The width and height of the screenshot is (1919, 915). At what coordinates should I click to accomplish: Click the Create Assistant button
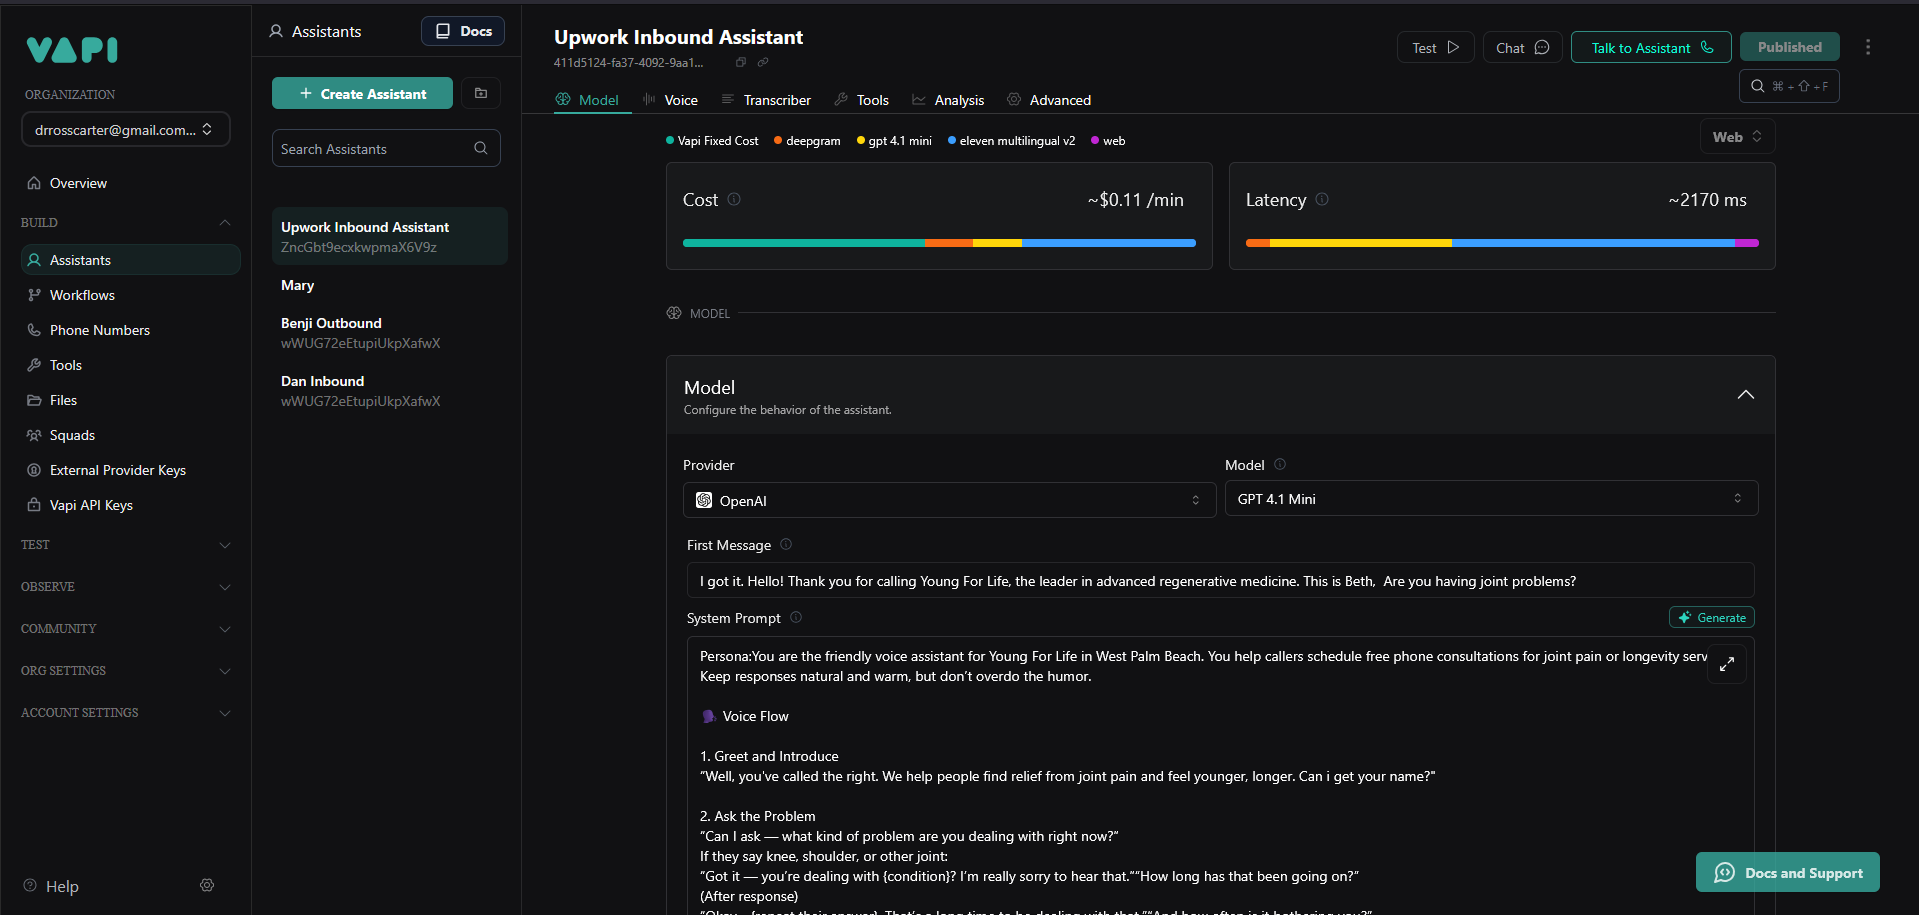pyautogui.click(x=362, y=93)
